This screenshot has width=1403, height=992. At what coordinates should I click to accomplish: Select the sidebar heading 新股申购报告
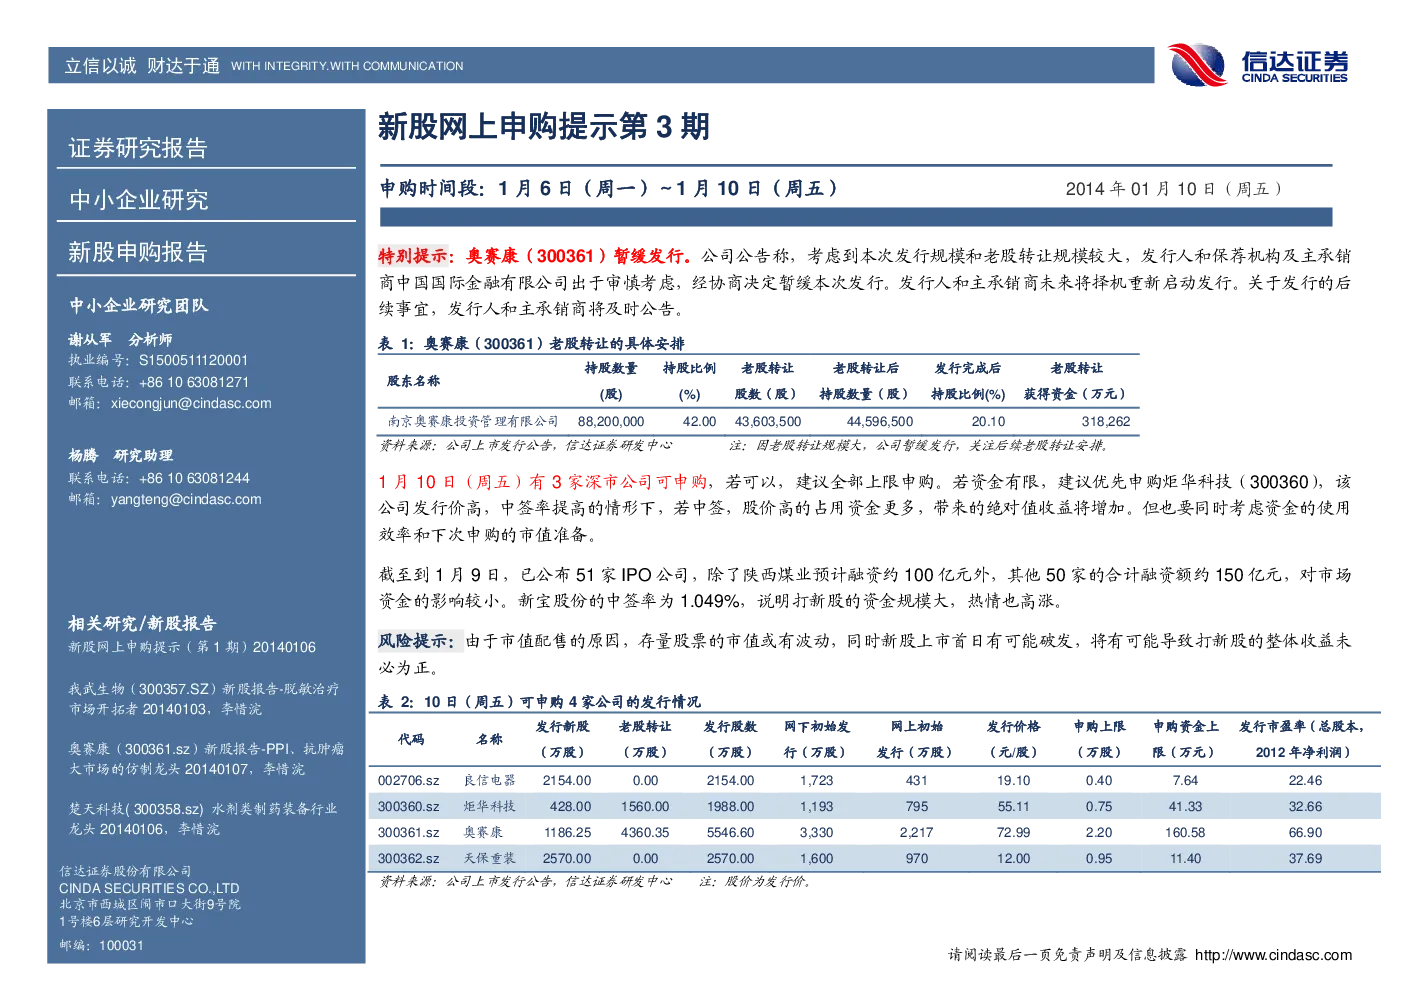138,252
